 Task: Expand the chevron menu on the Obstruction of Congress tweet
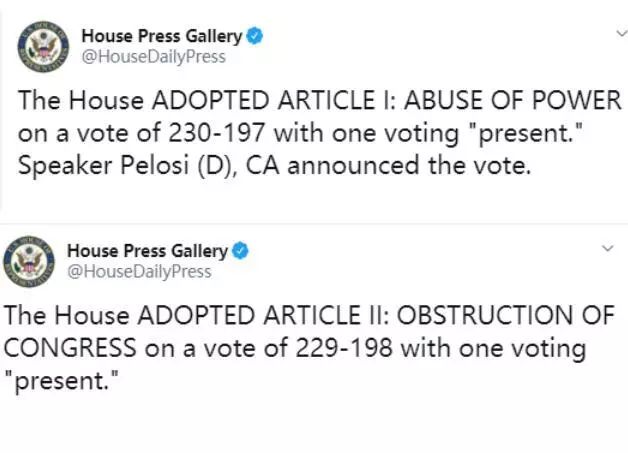click(x=608, y=248)
